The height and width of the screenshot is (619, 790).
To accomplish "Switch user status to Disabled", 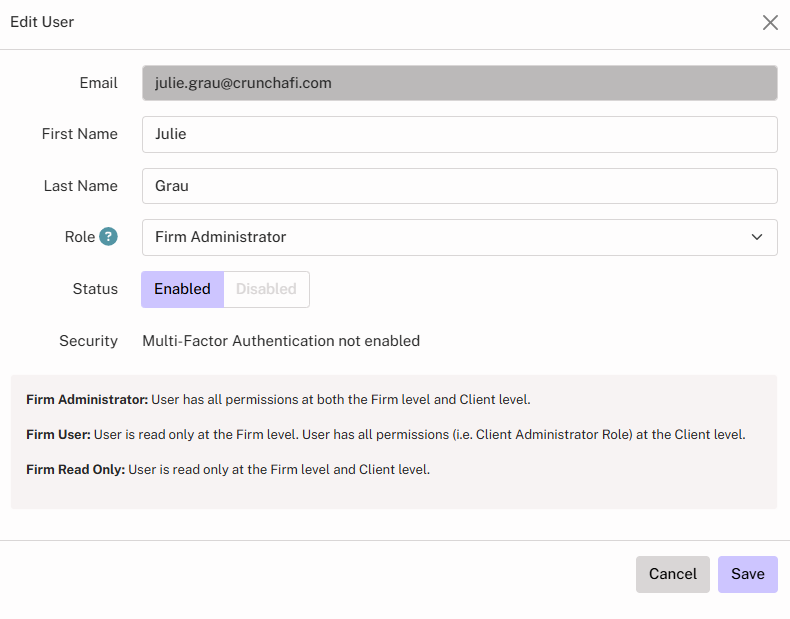I will [266, 289].
